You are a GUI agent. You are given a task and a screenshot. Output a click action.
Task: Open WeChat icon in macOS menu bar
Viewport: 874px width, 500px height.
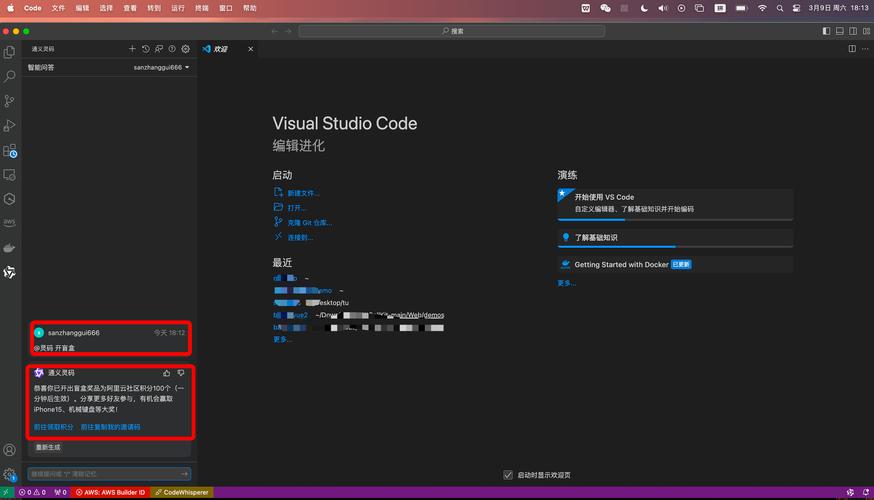(605, 8)
